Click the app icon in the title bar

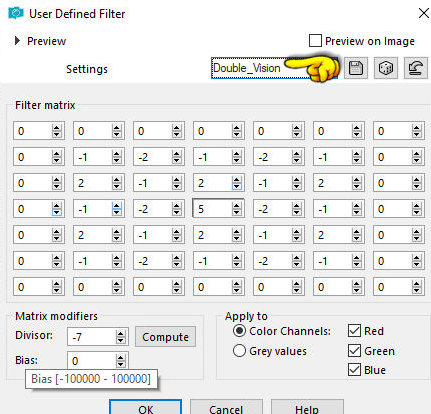click(x=16, y=13)
